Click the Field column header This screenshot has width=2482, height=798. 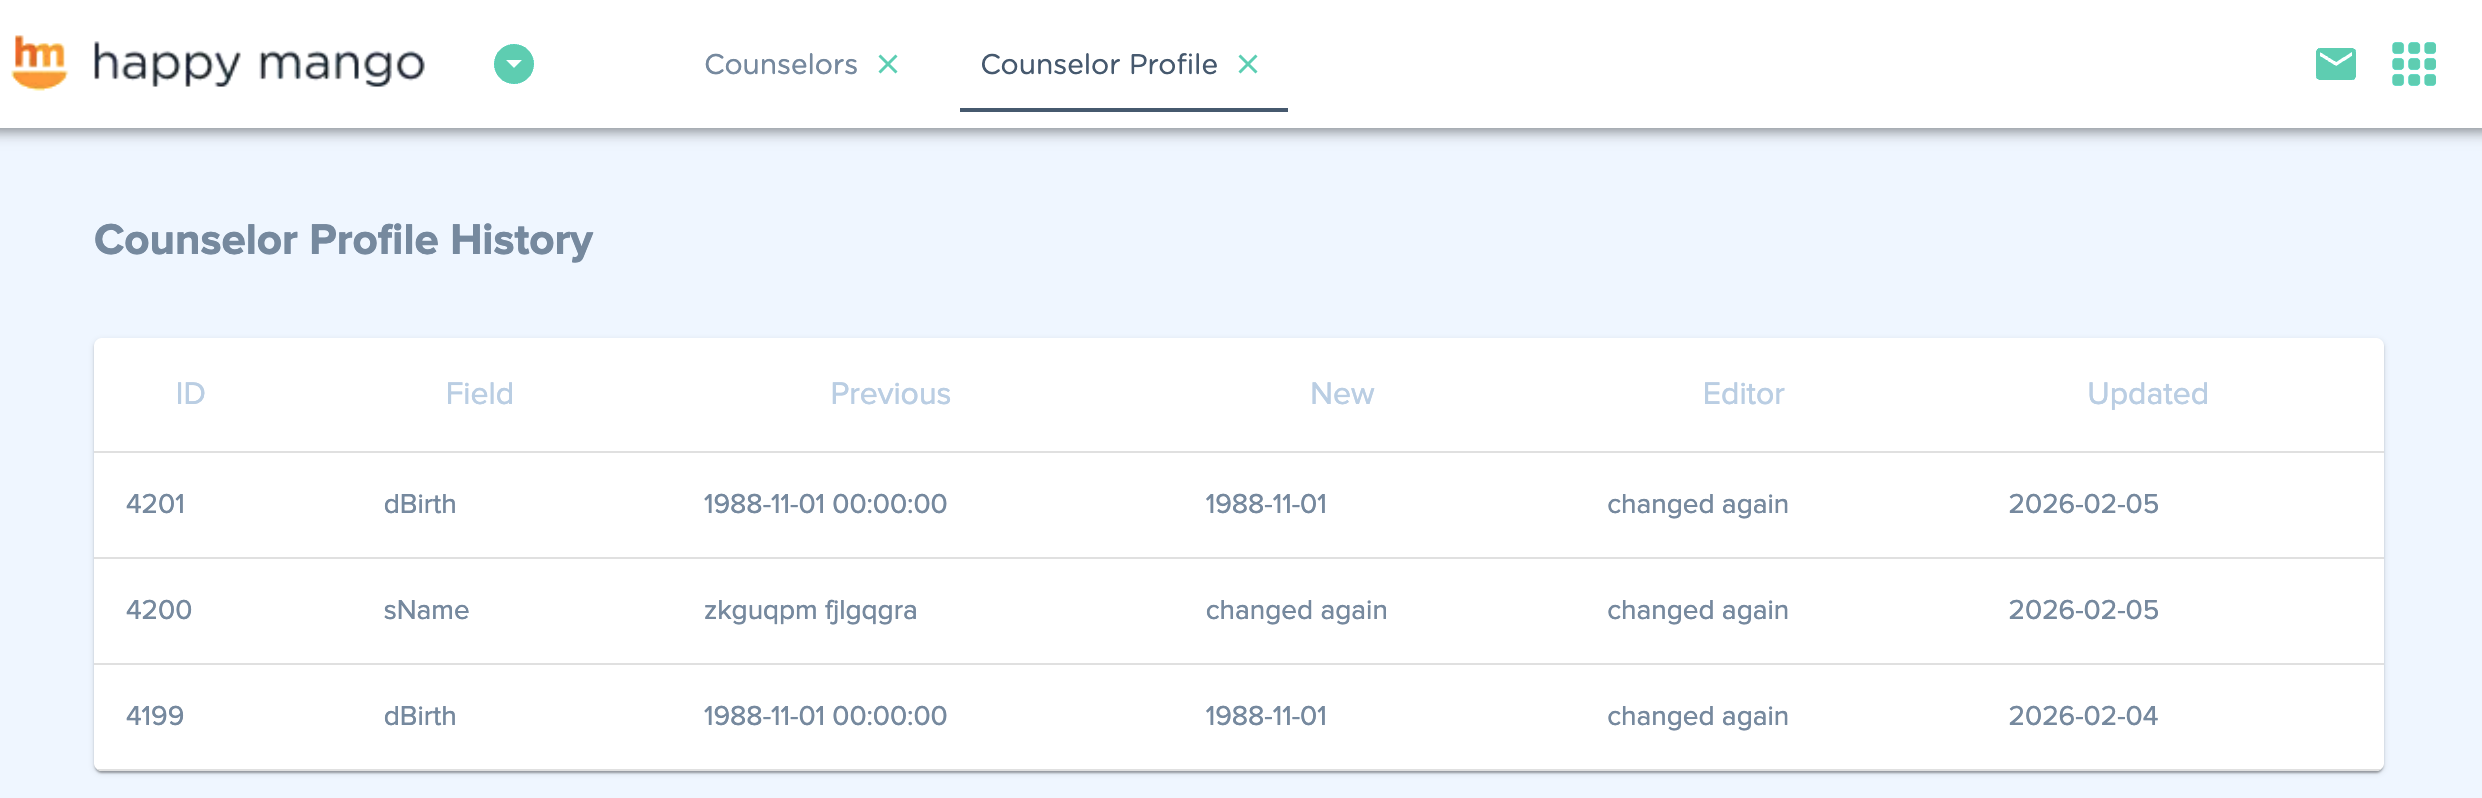(x=479, y=394)
